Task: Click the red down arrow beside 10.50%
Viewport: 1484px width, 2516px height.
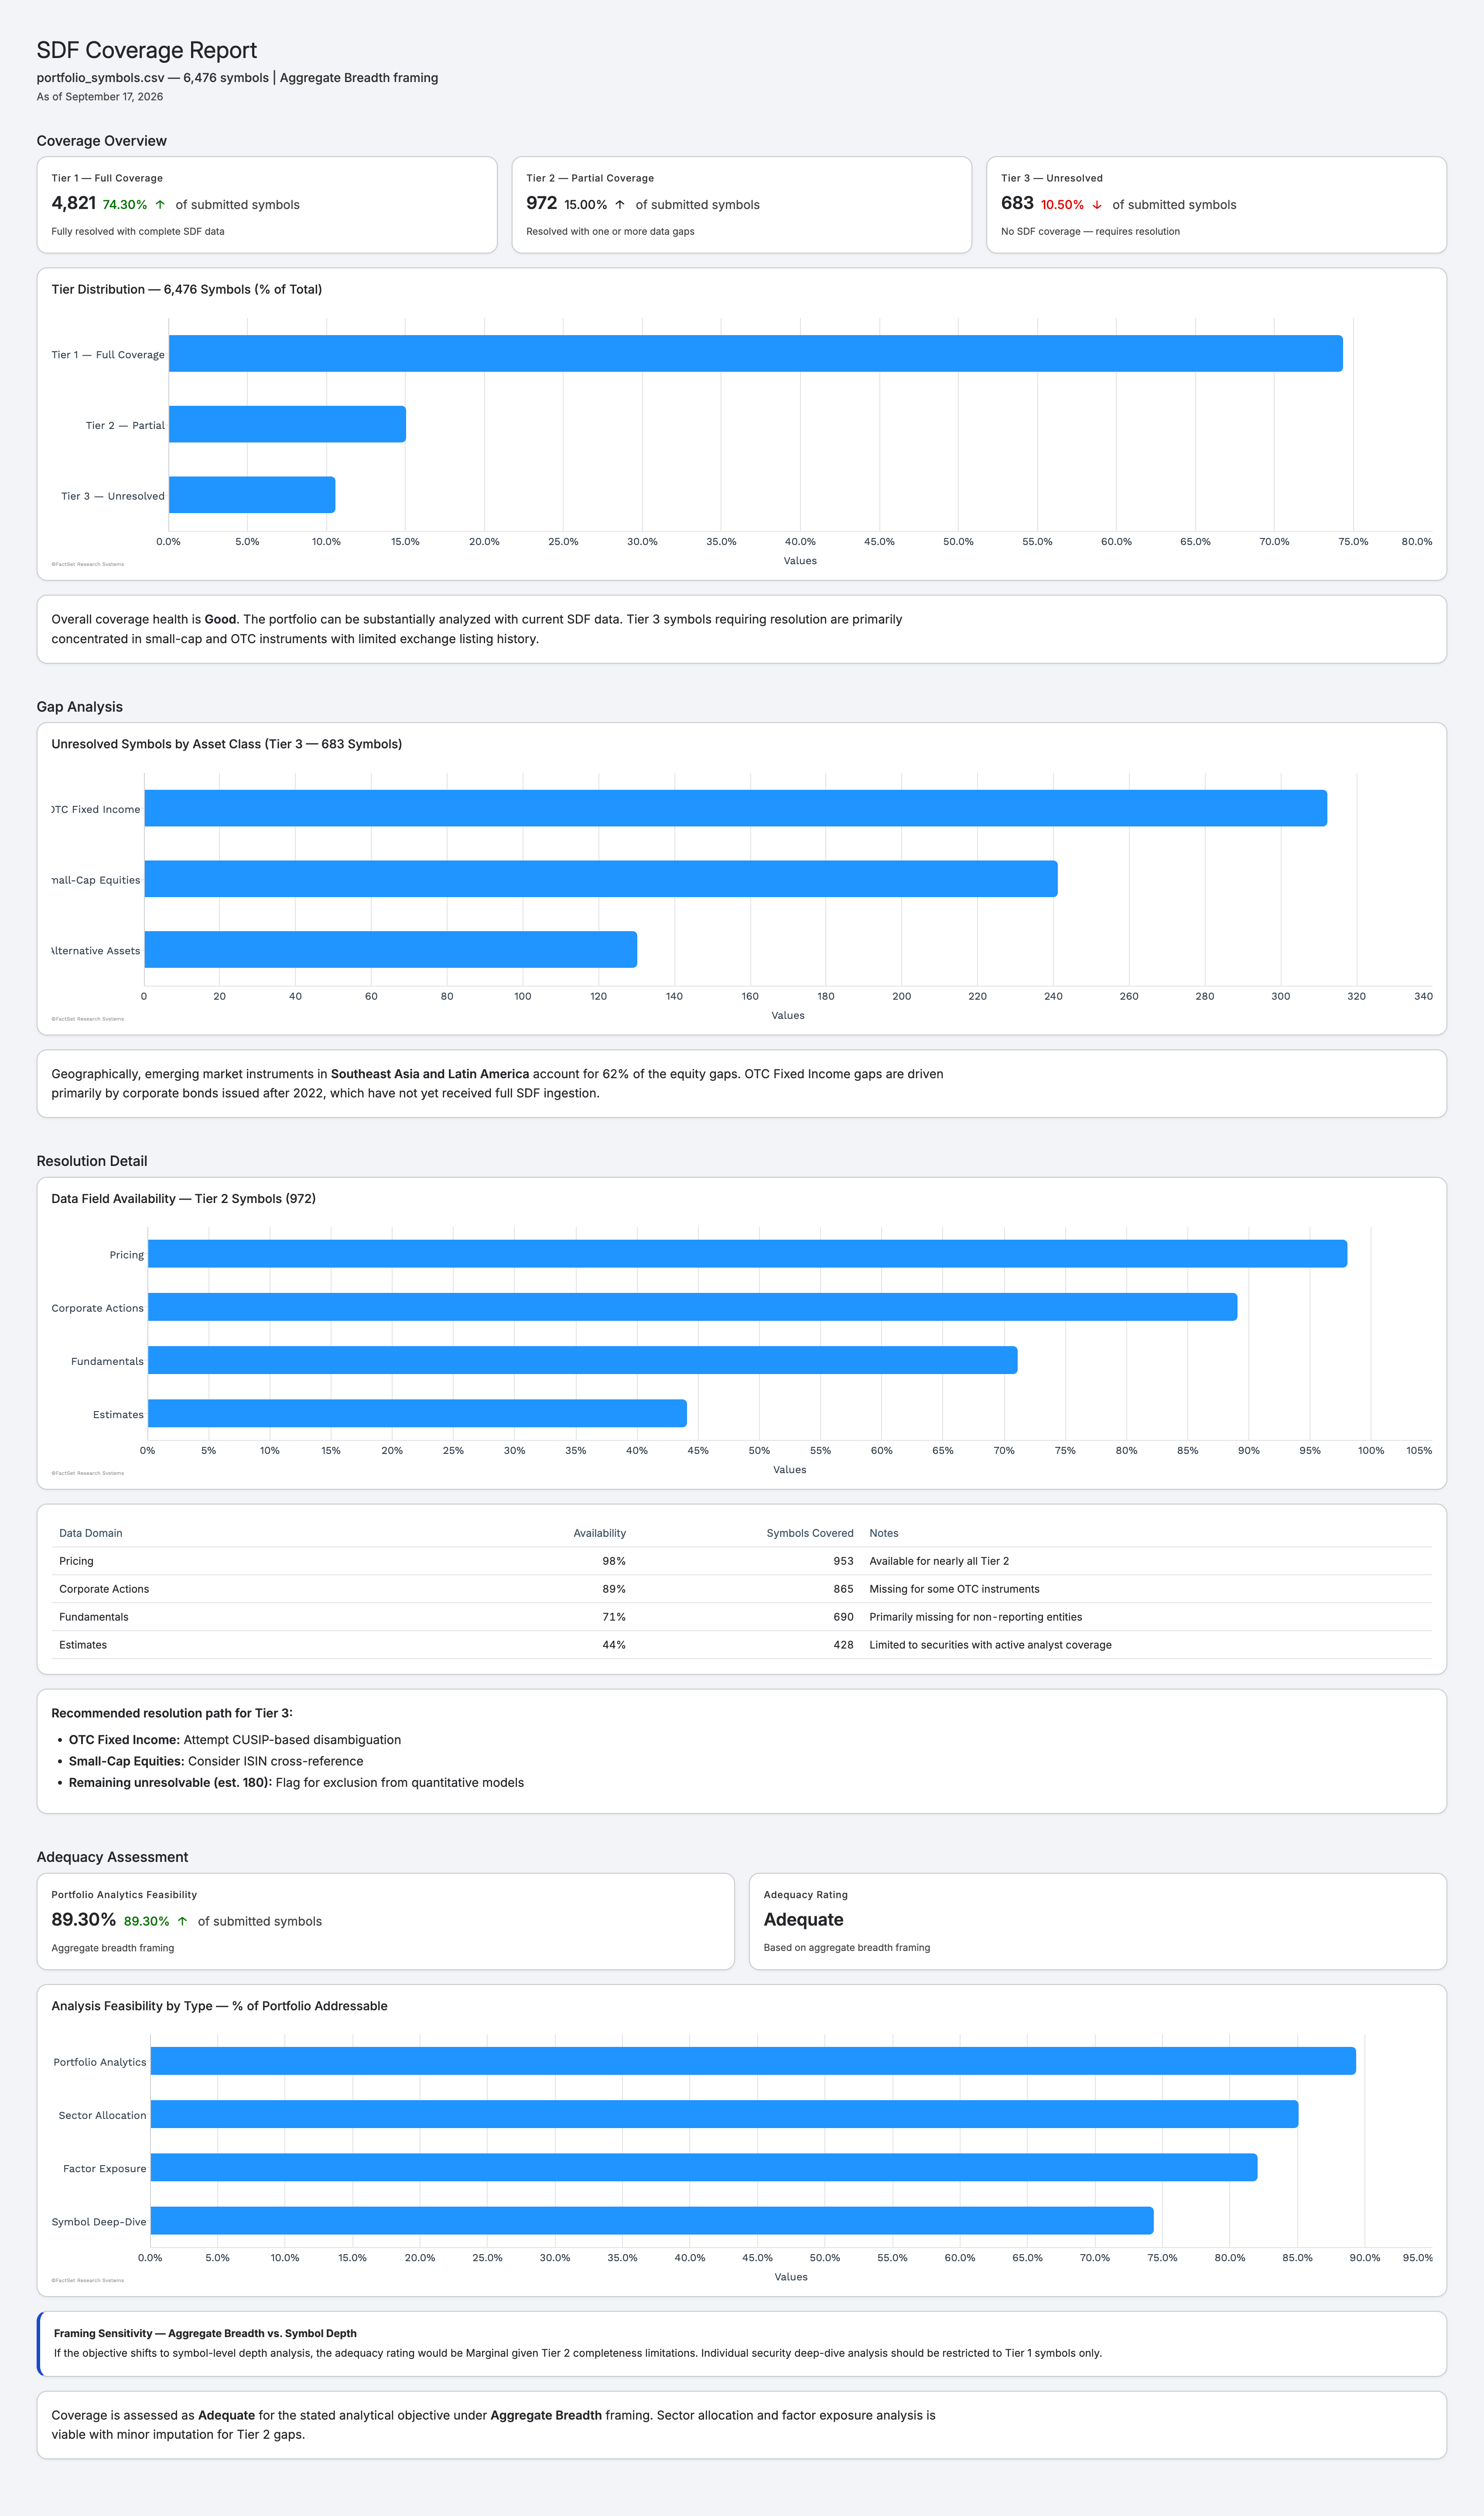Action: click(1097, 204)
